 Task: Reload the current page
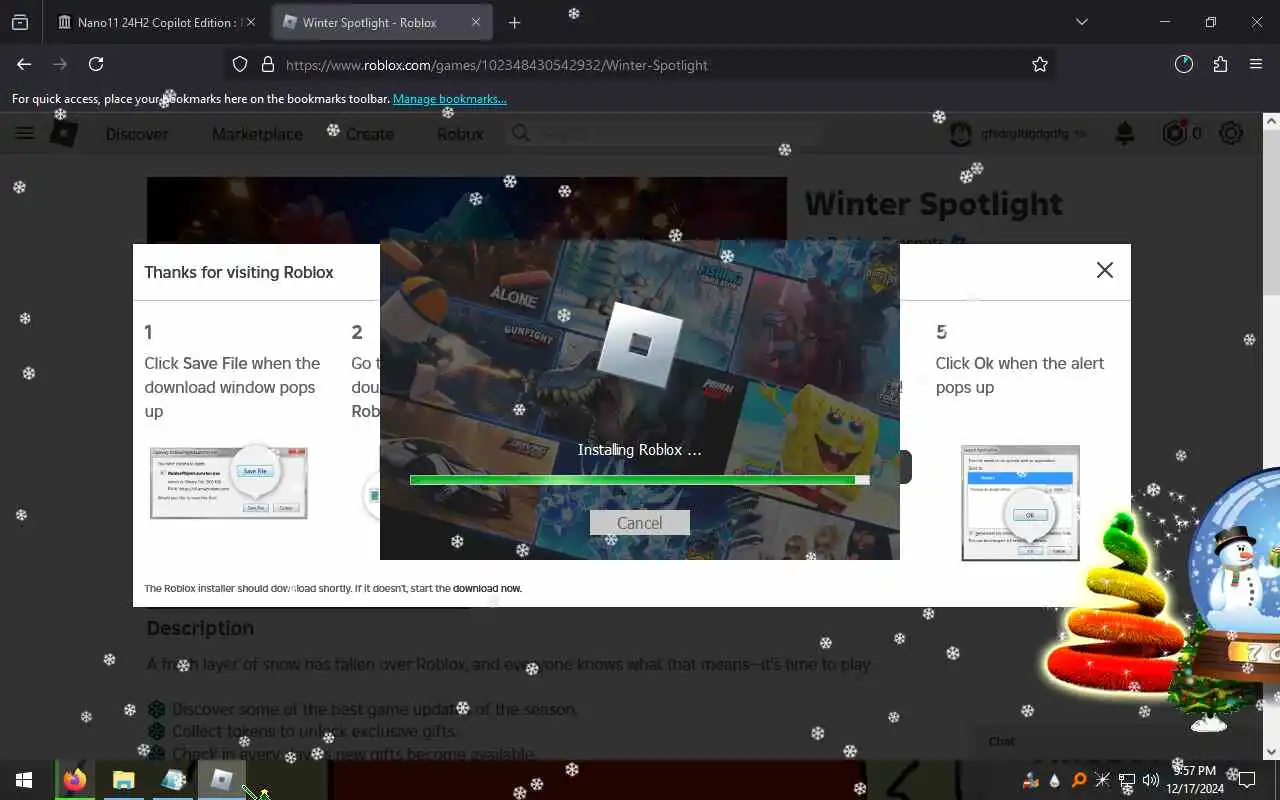(96, 64)
